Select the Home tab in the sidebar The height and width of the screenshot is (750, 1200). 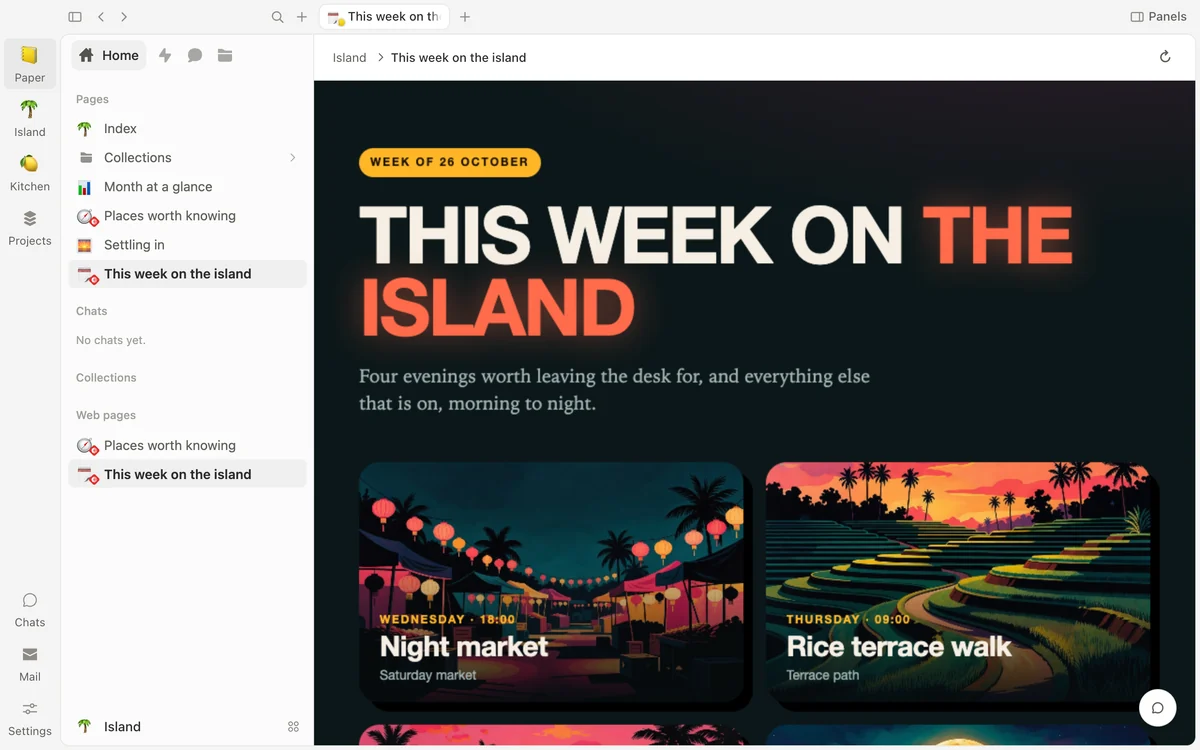point(109,56)
